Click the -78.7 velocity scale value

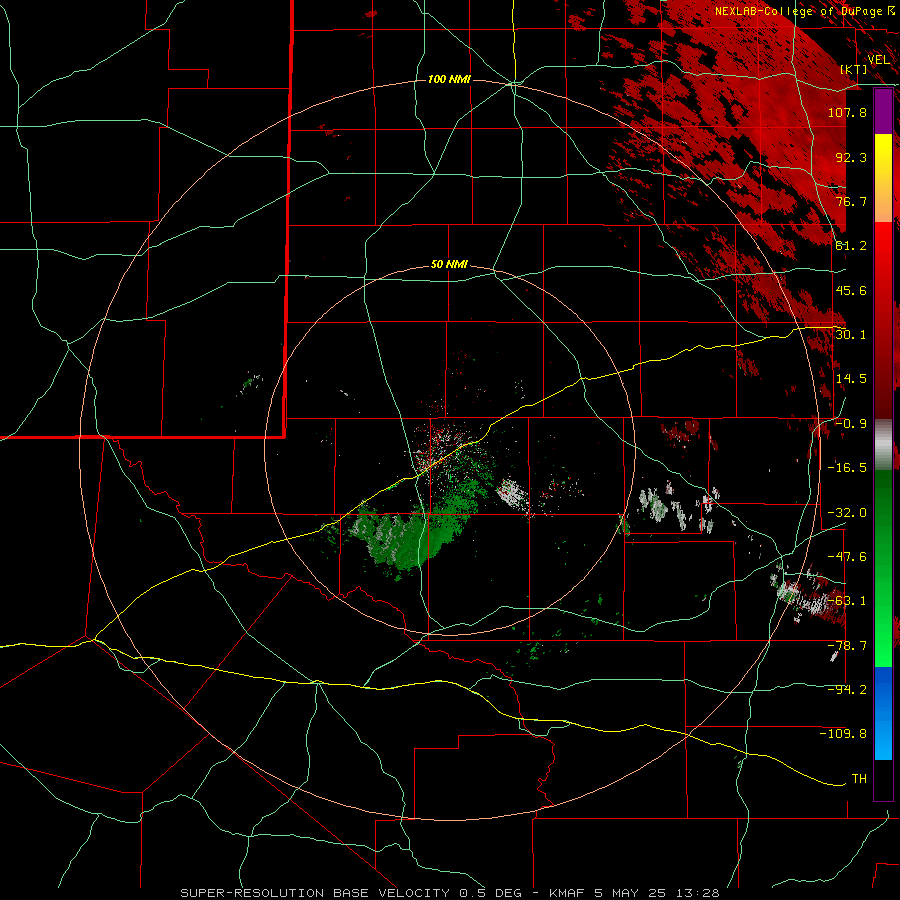[x=847, y=646]
